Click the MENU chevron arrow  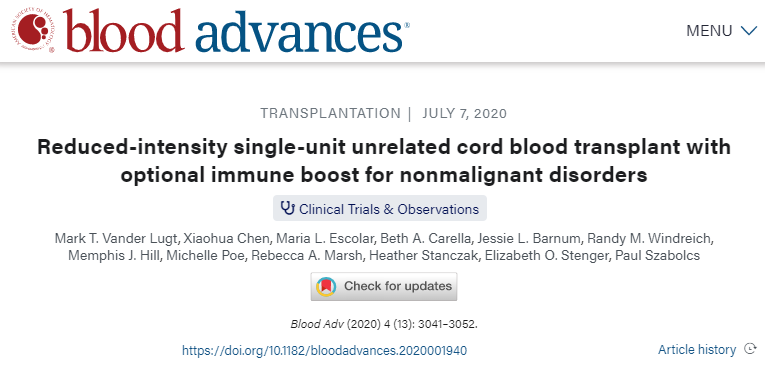[748, 31]
